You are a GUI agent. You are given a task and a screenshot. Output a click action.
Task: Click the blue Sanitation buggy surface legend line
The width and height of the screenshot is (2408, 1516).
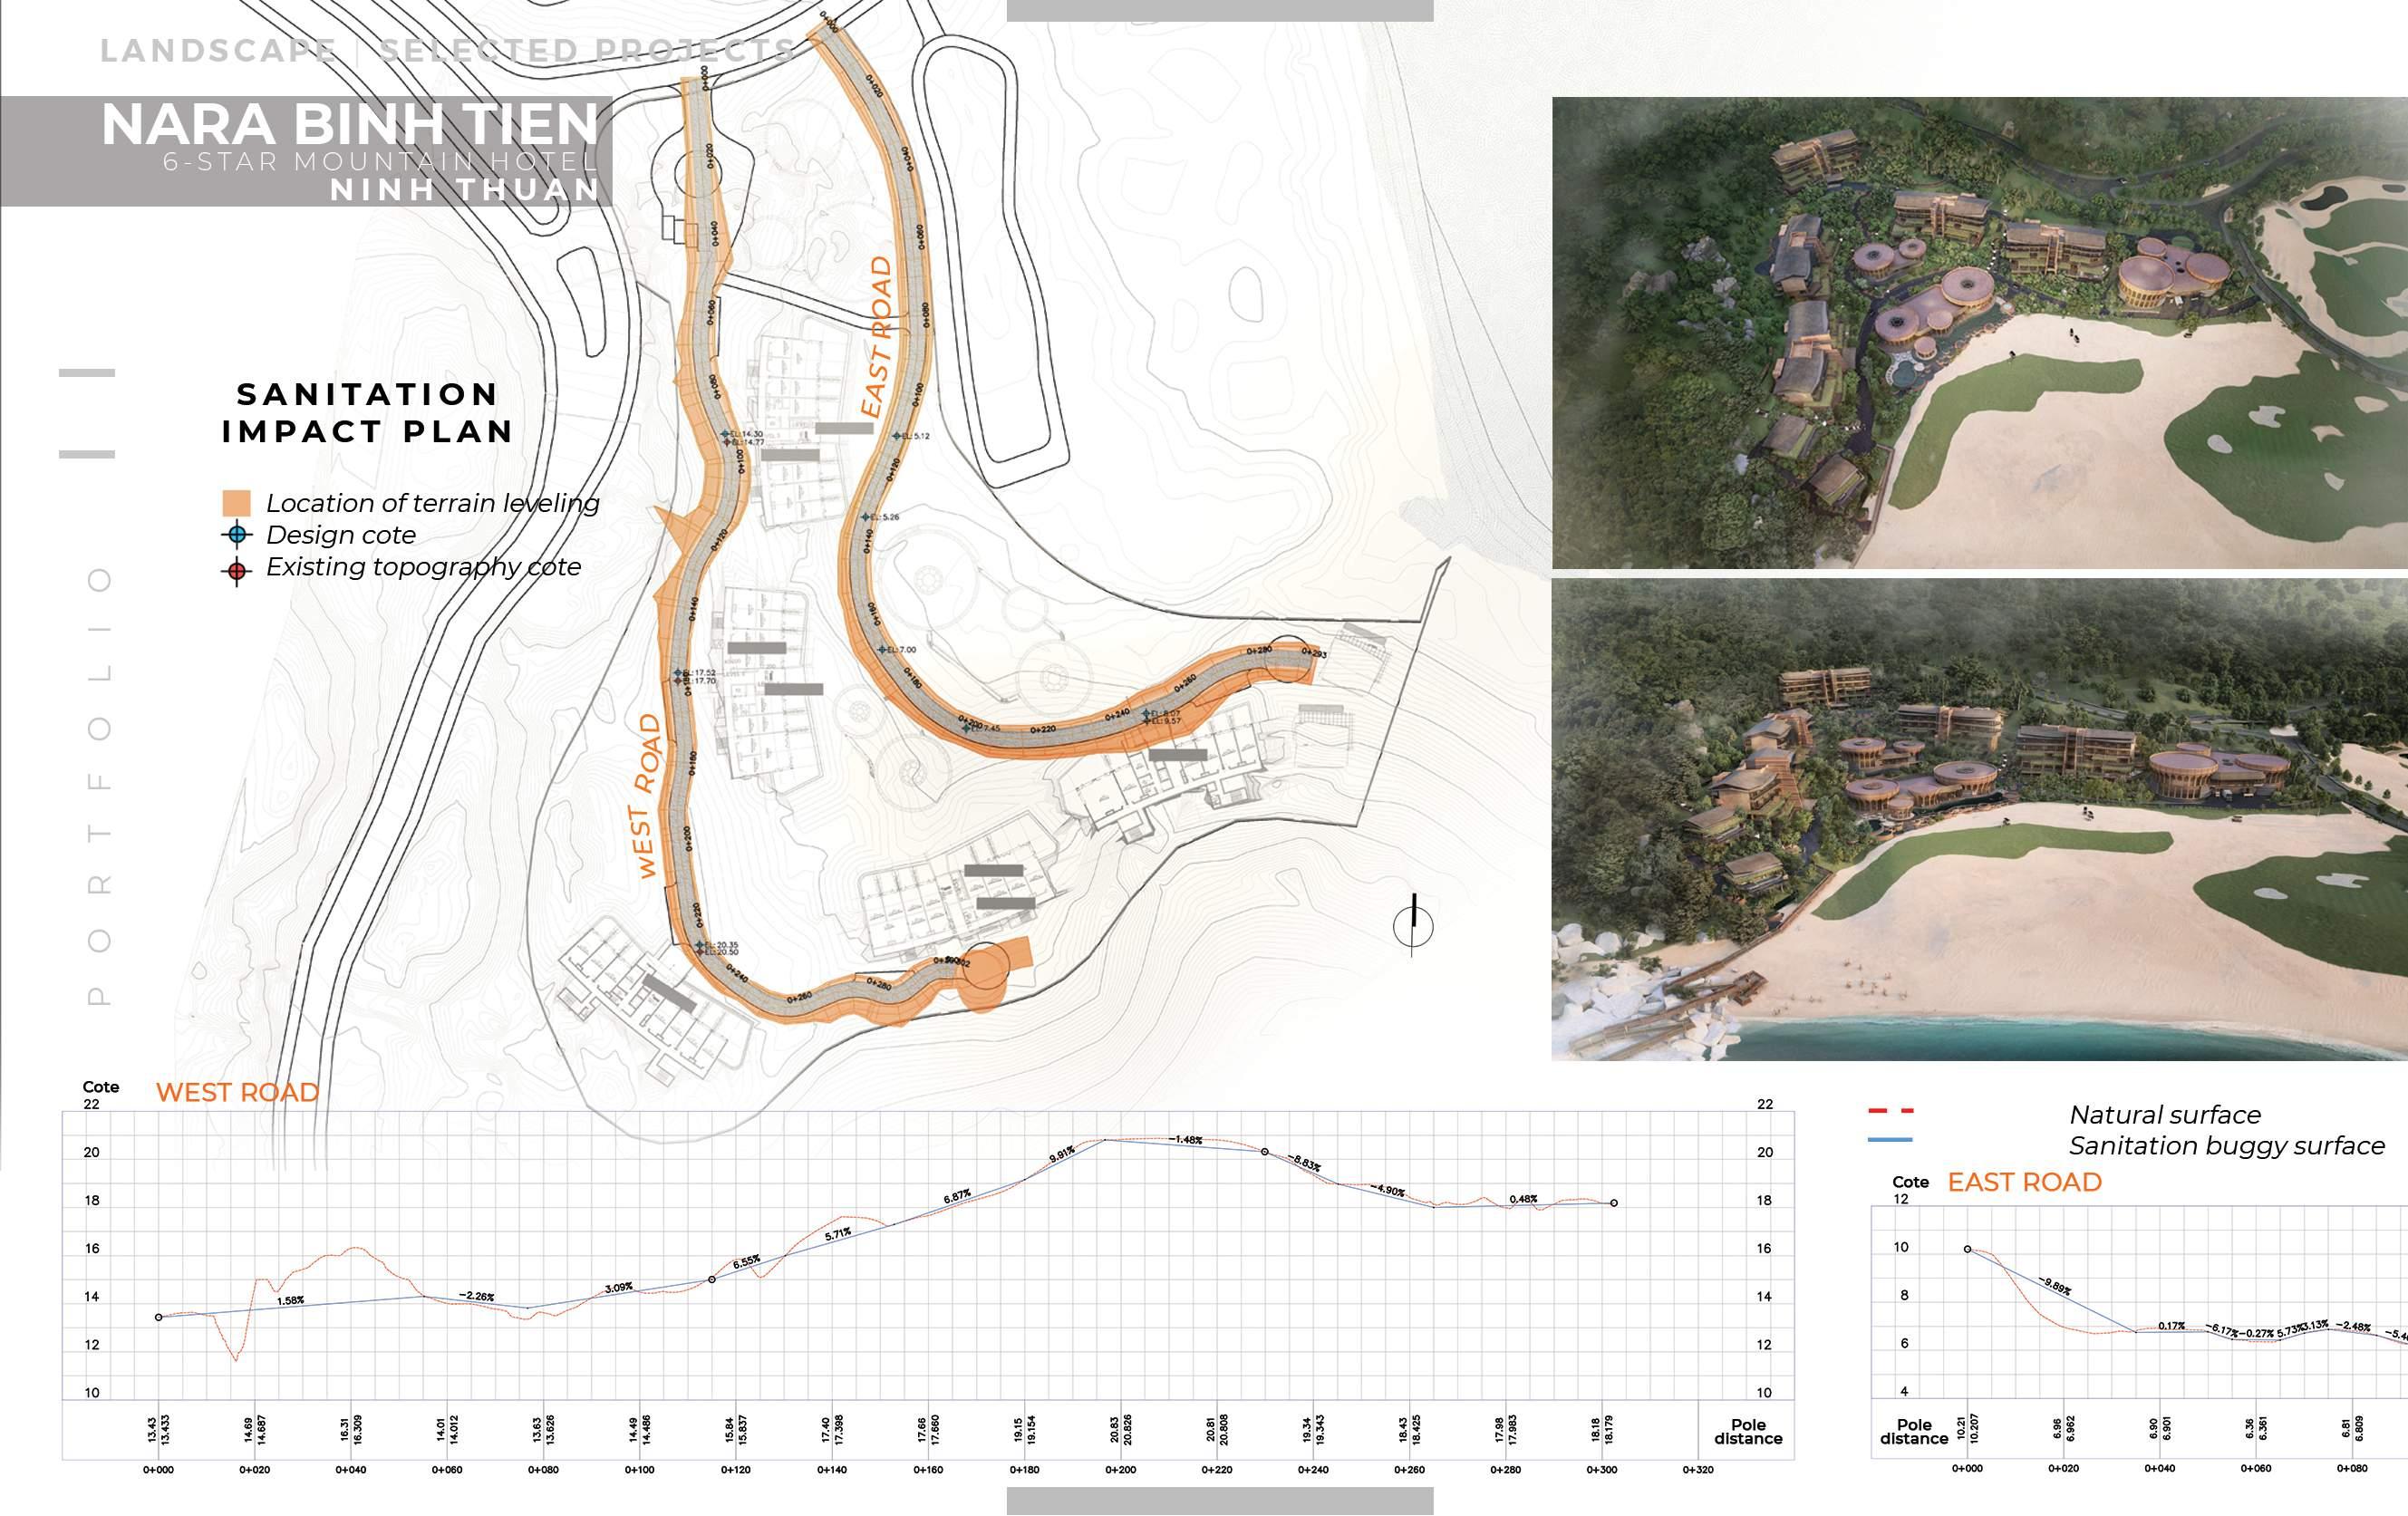[1890, 1140]
